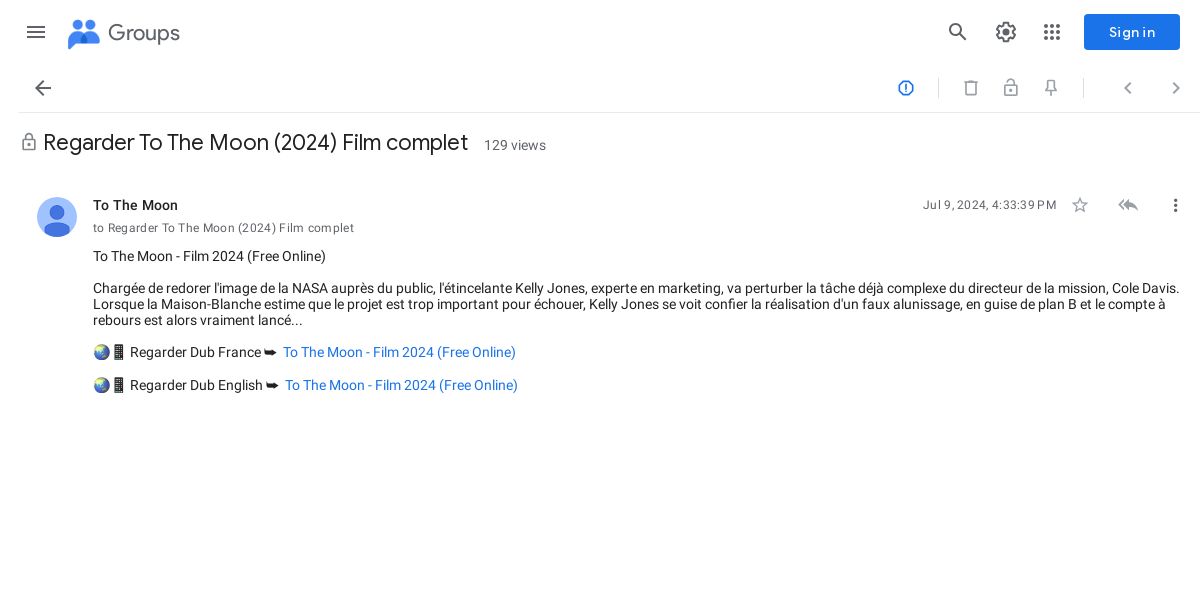Click the delete trash can icon
This screenshot has width=1200, height=600.
click(x=971, y=88)
